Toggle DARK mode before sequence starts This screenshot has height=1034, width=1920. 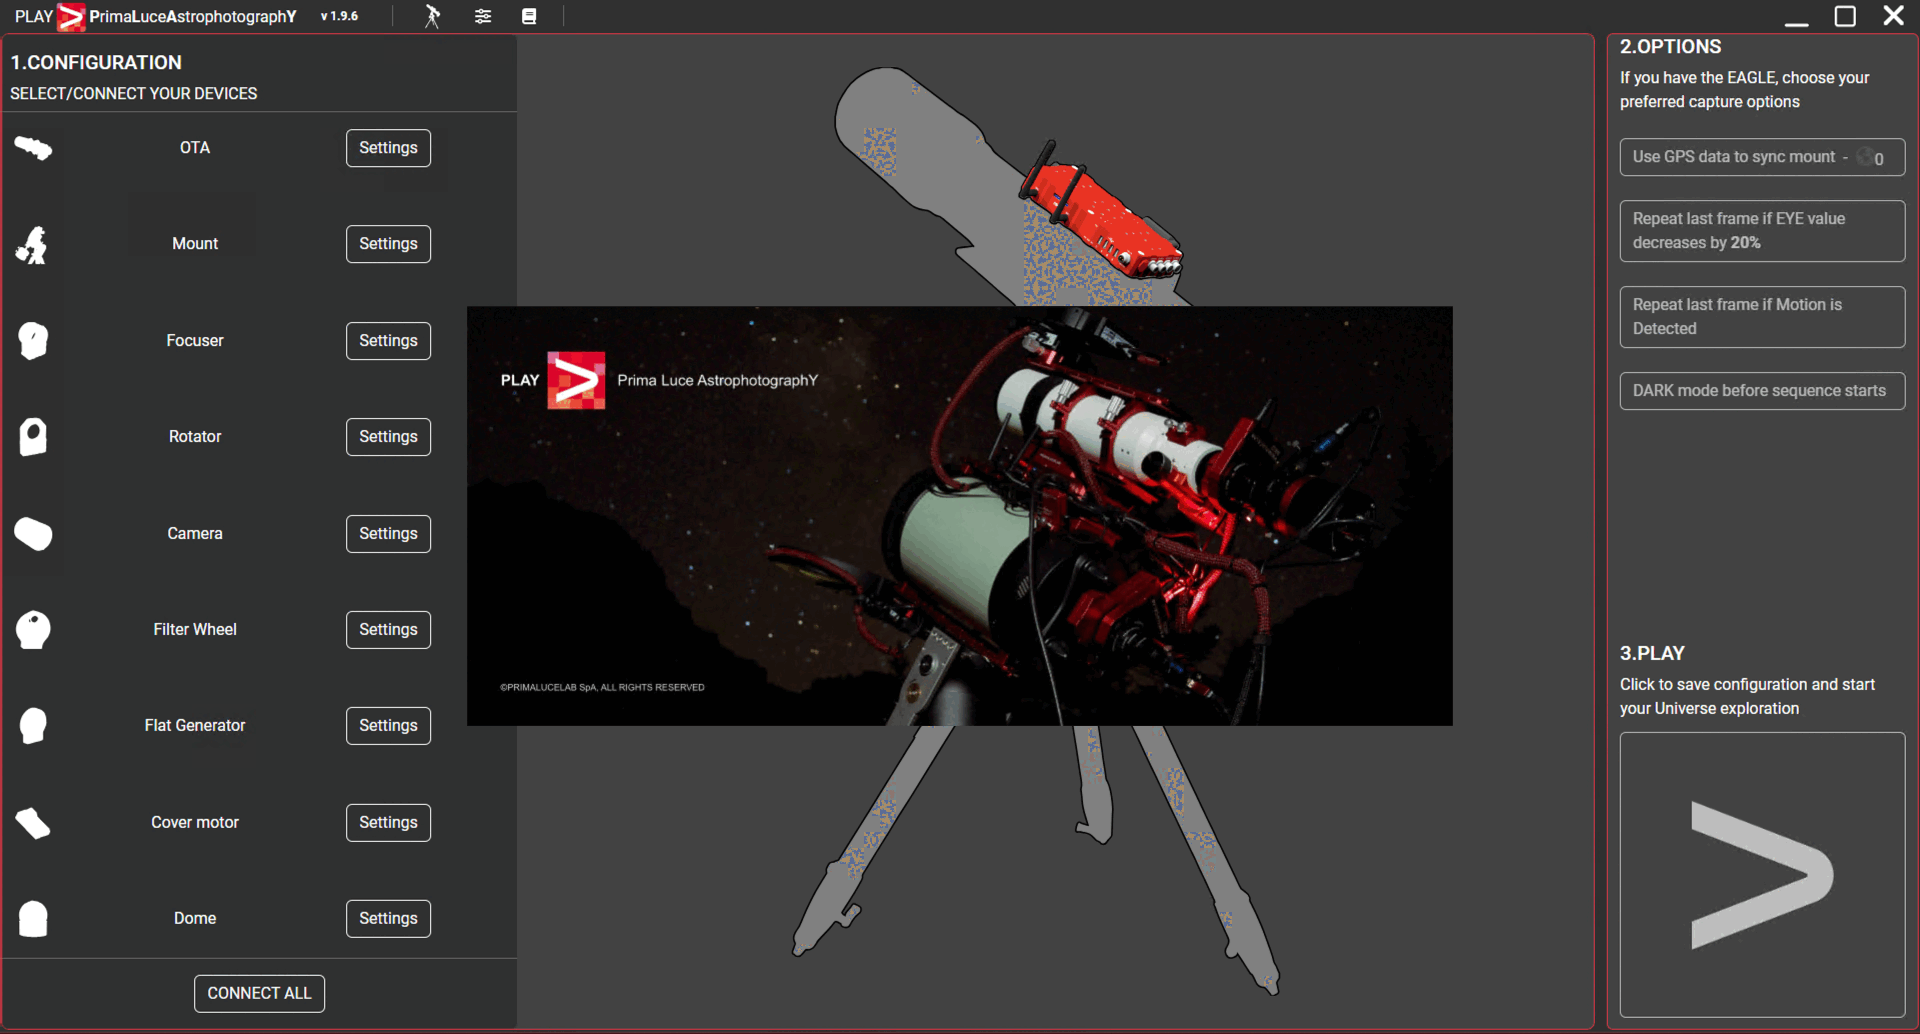[x=1762, y=391]
